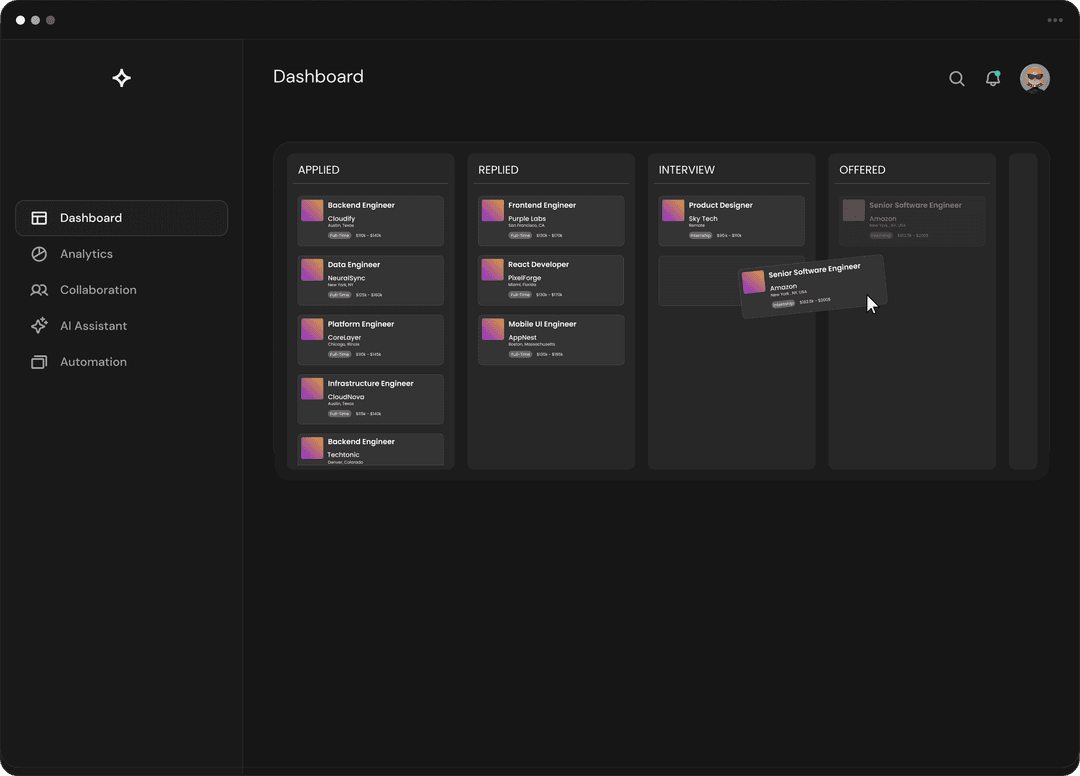This screenshot has height=776, width=1080.
Task: Click the gradient logo on the AppNest card
Action: tap(492, 328)
